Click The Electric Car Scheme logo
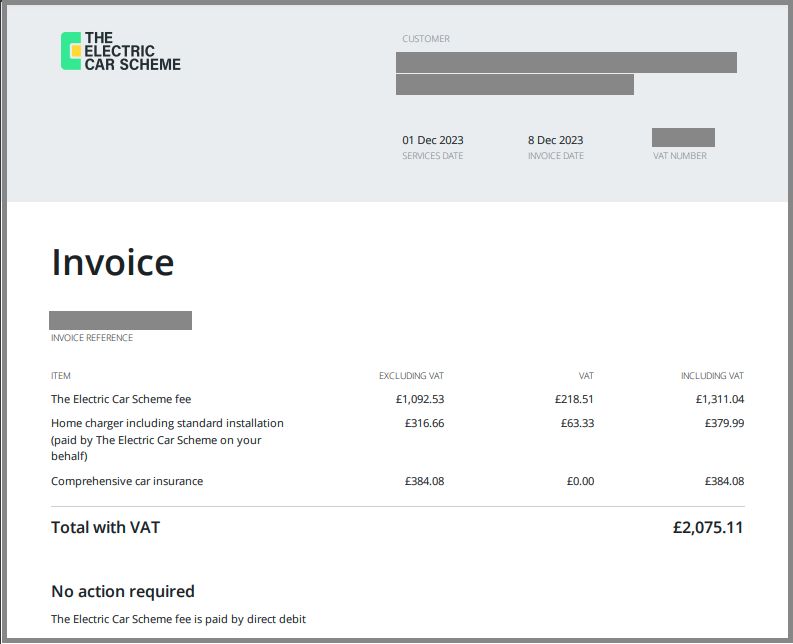This screenshot has height=644, width=793. (120, 51)
